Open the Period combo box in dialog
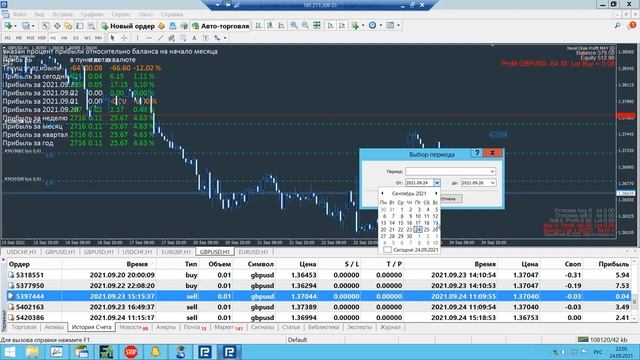Screen dimensions: 640x360 (450, 171)
